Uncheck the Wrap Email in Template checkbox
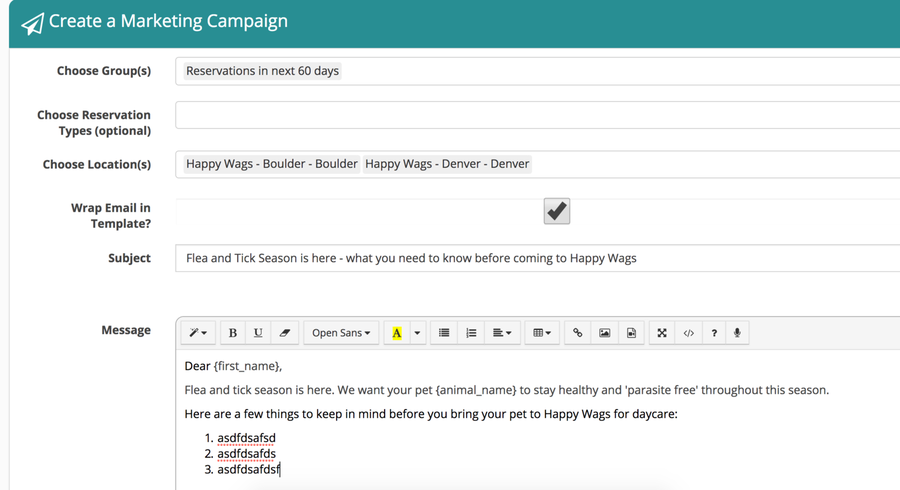Viewport: 900px width, 490px height. tap(557, 211)
